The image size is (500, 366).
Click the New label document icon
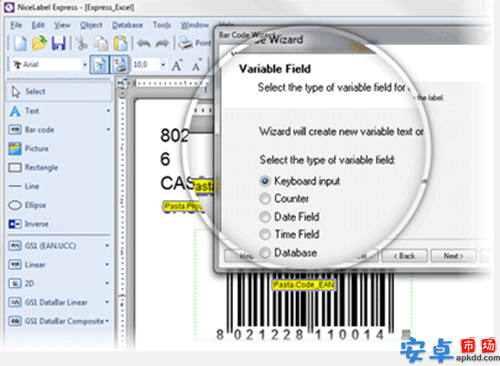[20, 43]
